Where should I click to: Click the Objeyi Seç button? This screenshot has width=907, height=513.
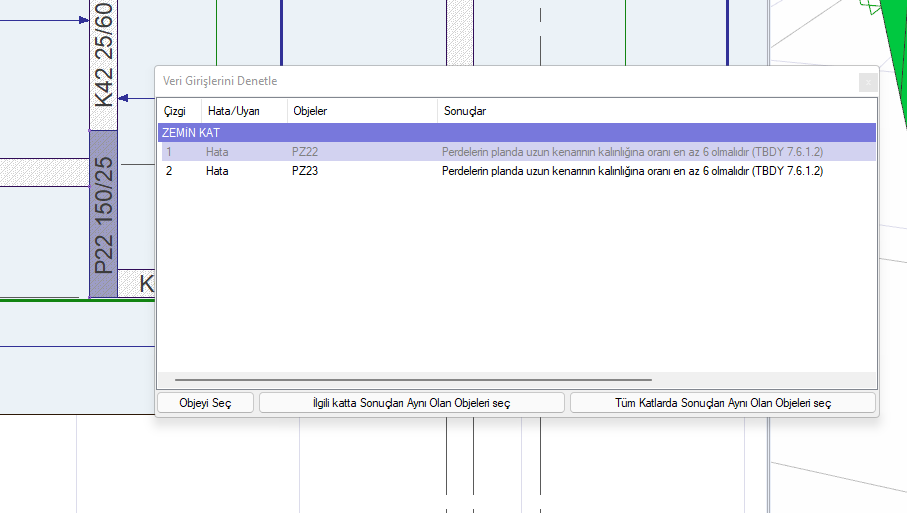(205, 403)
